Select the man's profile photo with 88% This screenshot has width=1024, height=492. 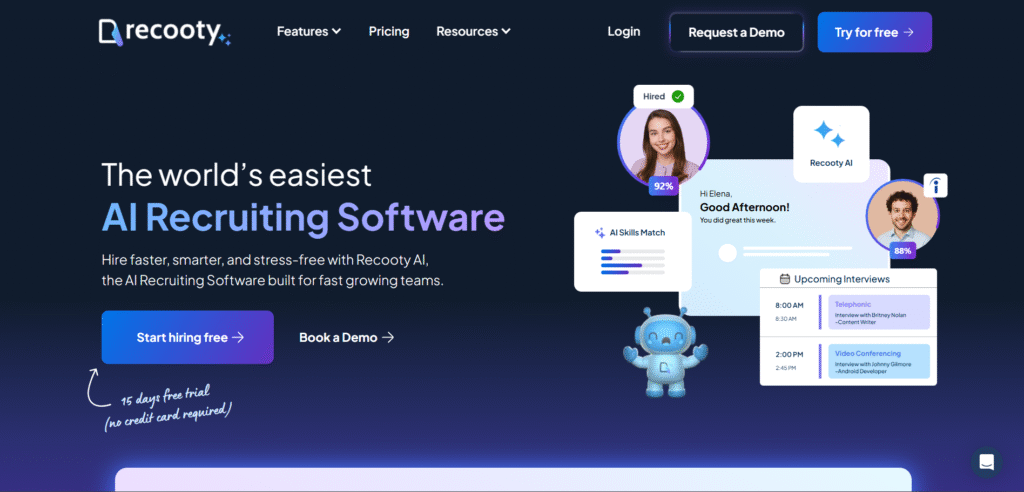[901, 215]
